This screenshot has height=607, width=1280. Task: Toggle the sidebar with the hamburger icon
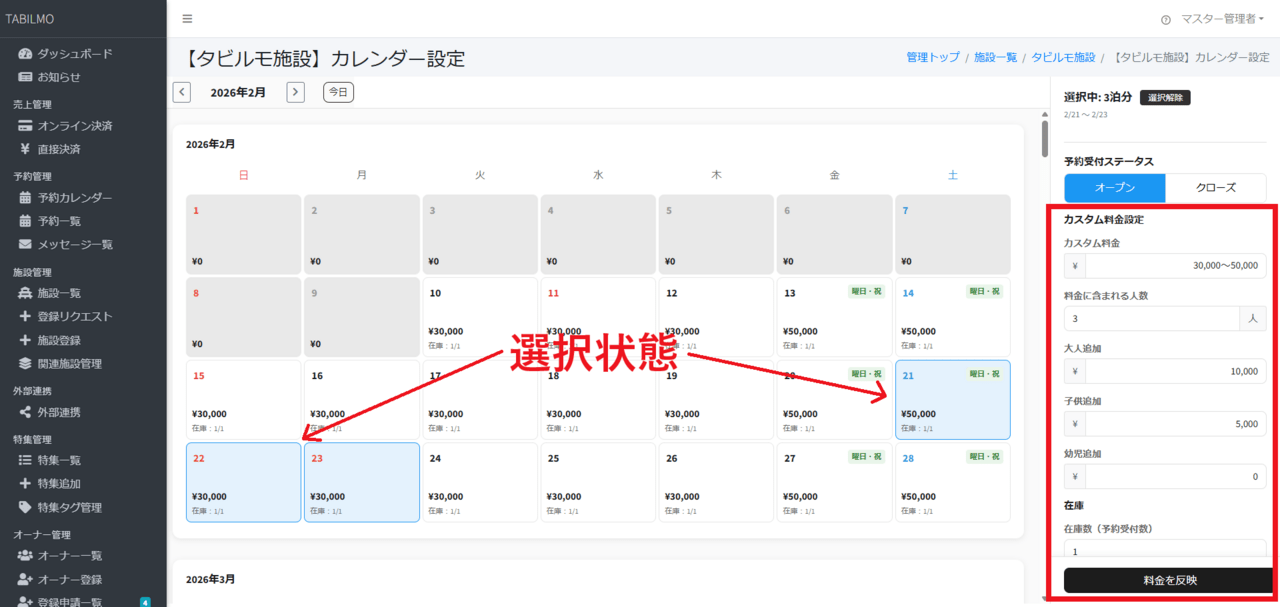[x=186, y=17]
